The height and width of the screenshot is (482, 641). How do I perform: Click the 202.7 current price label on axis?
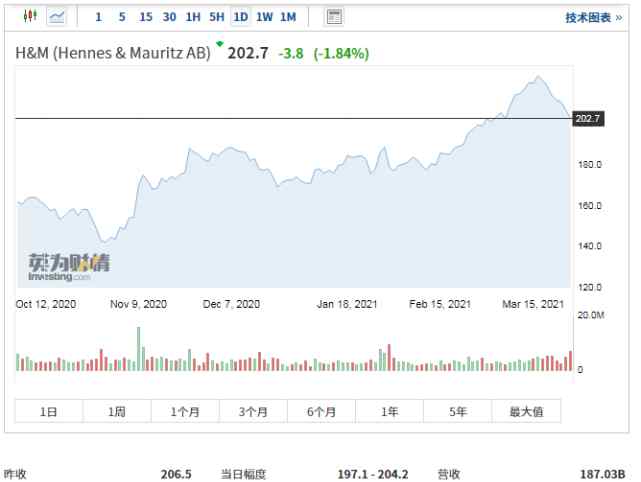point(588,119)
